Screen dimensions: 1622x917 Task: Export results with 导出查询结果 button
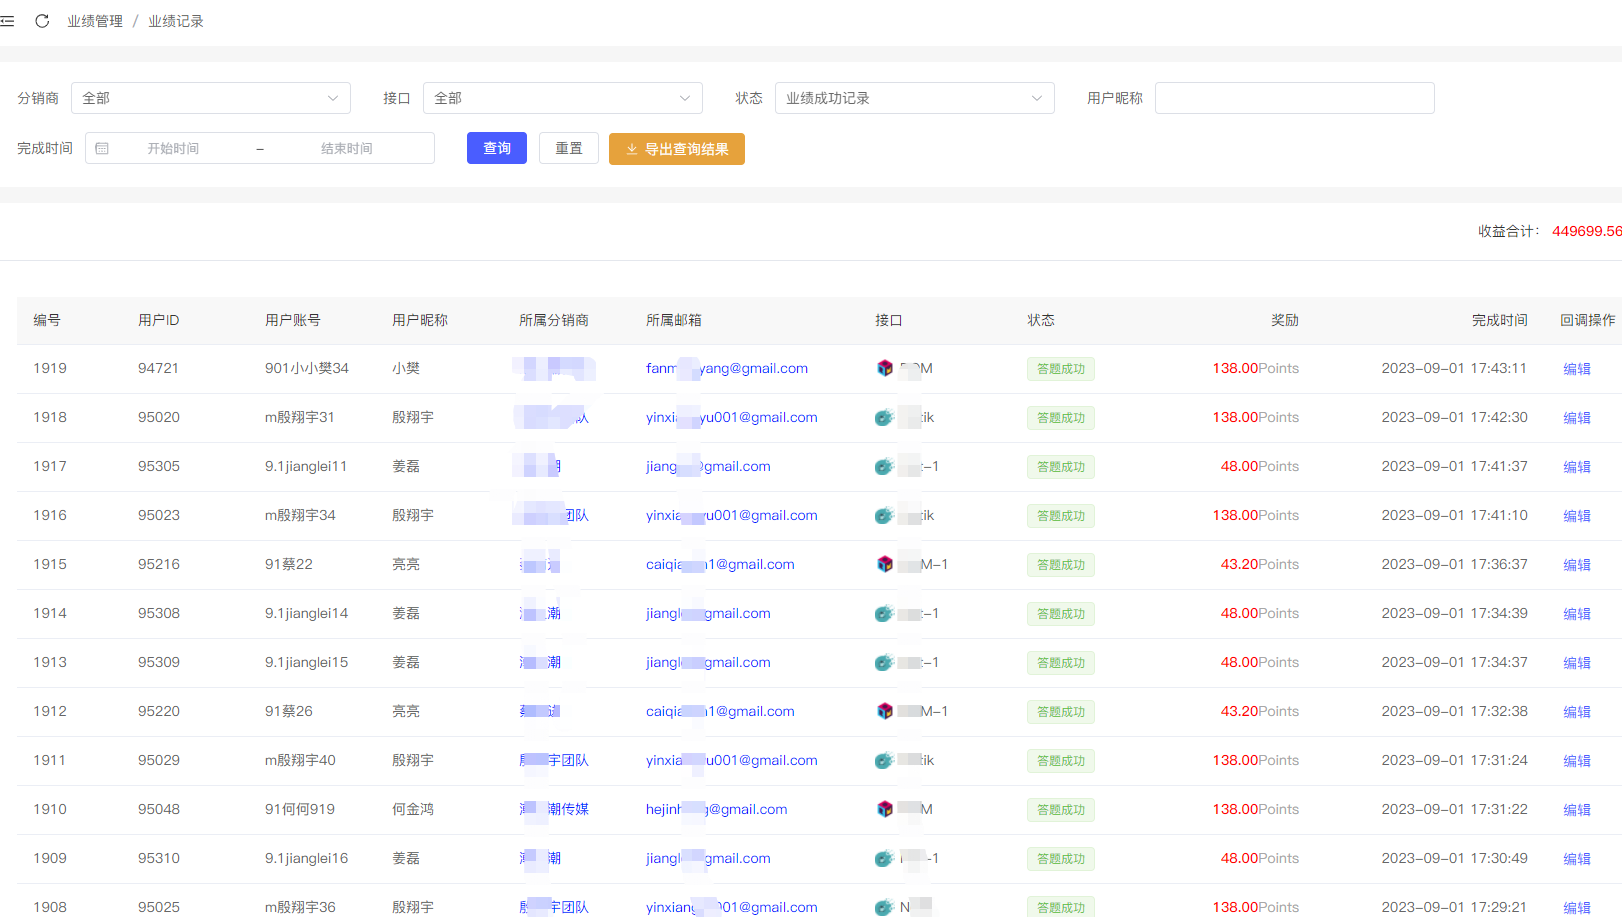676,149
